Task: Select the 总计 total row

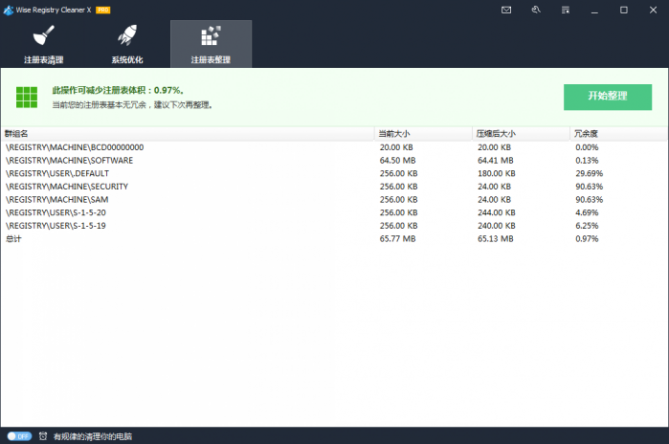Action: (334, 238)
